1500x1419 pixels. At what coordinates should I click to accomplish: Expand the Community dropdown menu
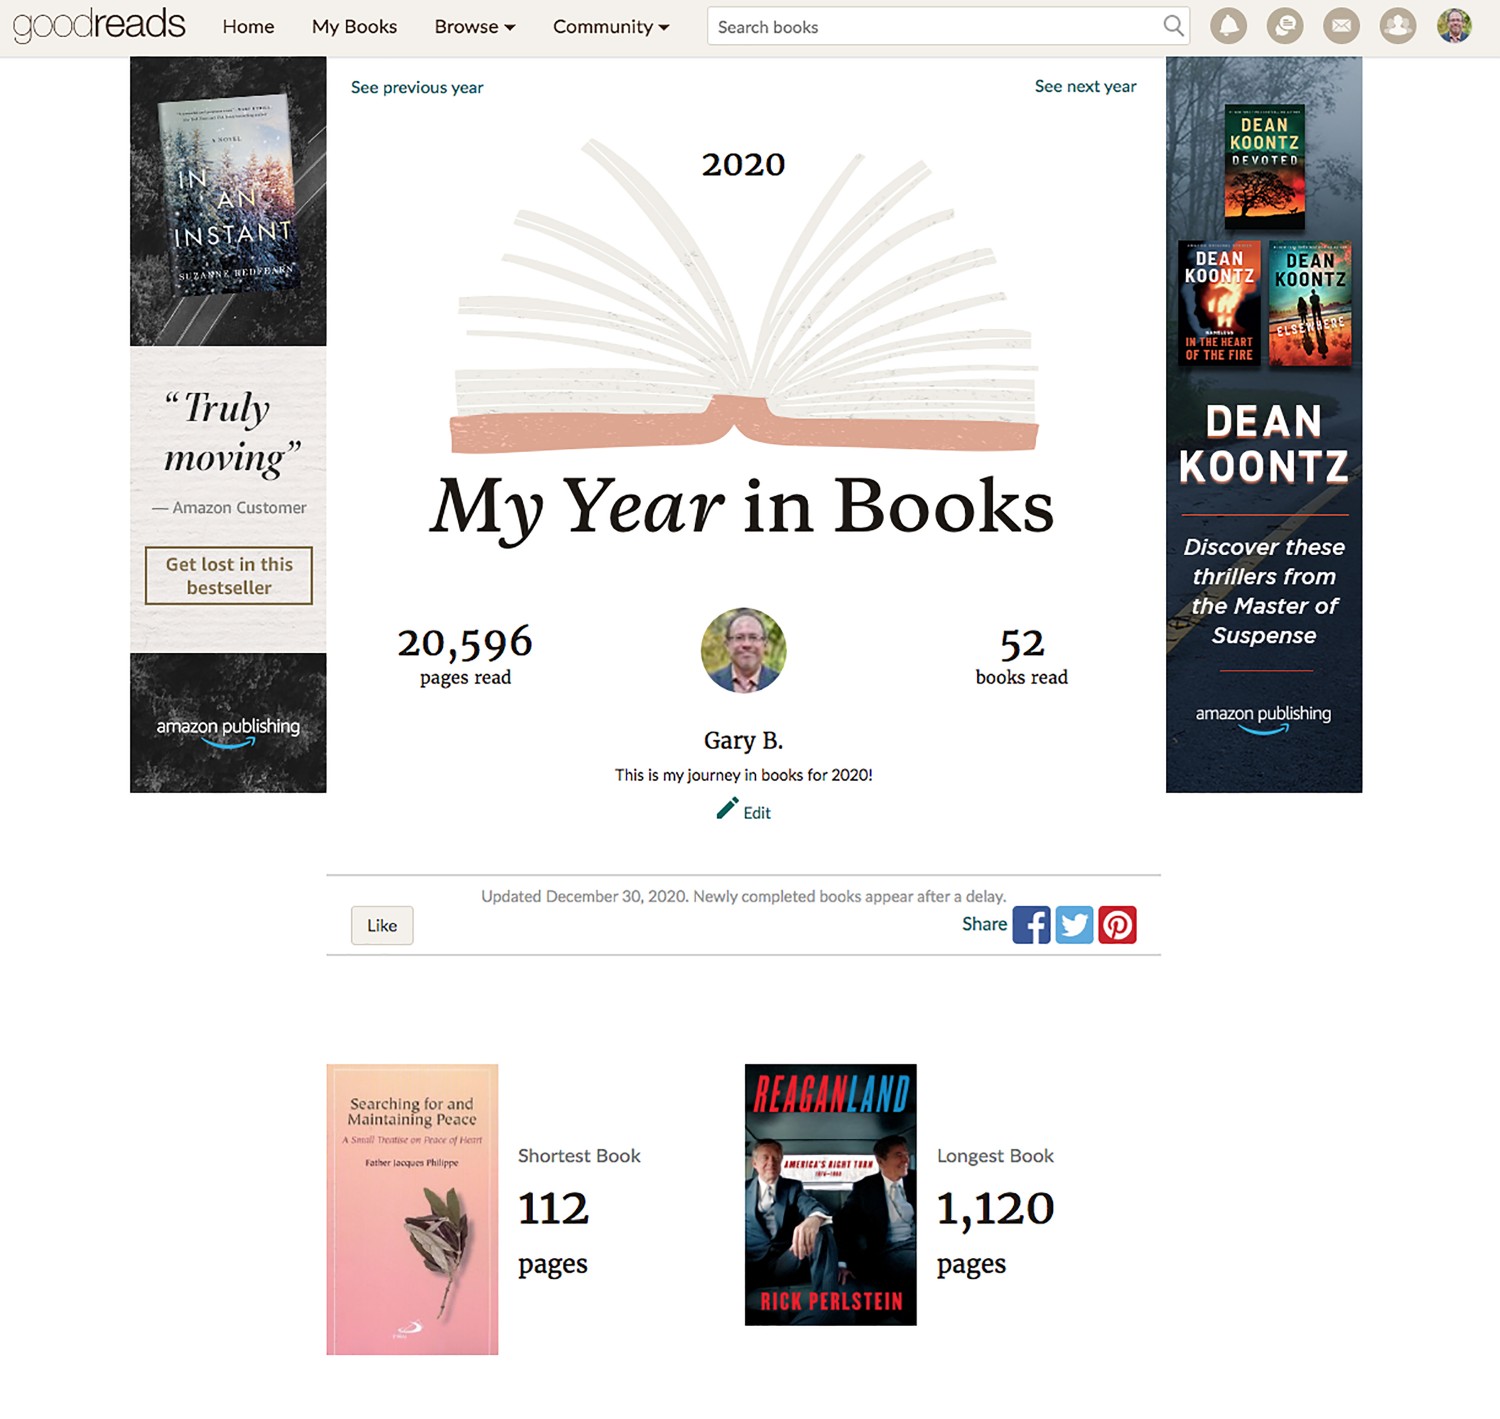611,27
